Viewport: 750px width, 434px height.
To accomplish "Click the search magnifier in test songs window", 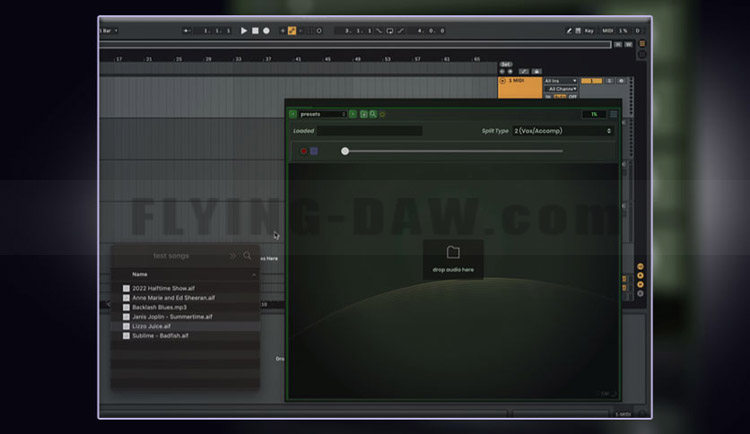I will coord(247,256).
